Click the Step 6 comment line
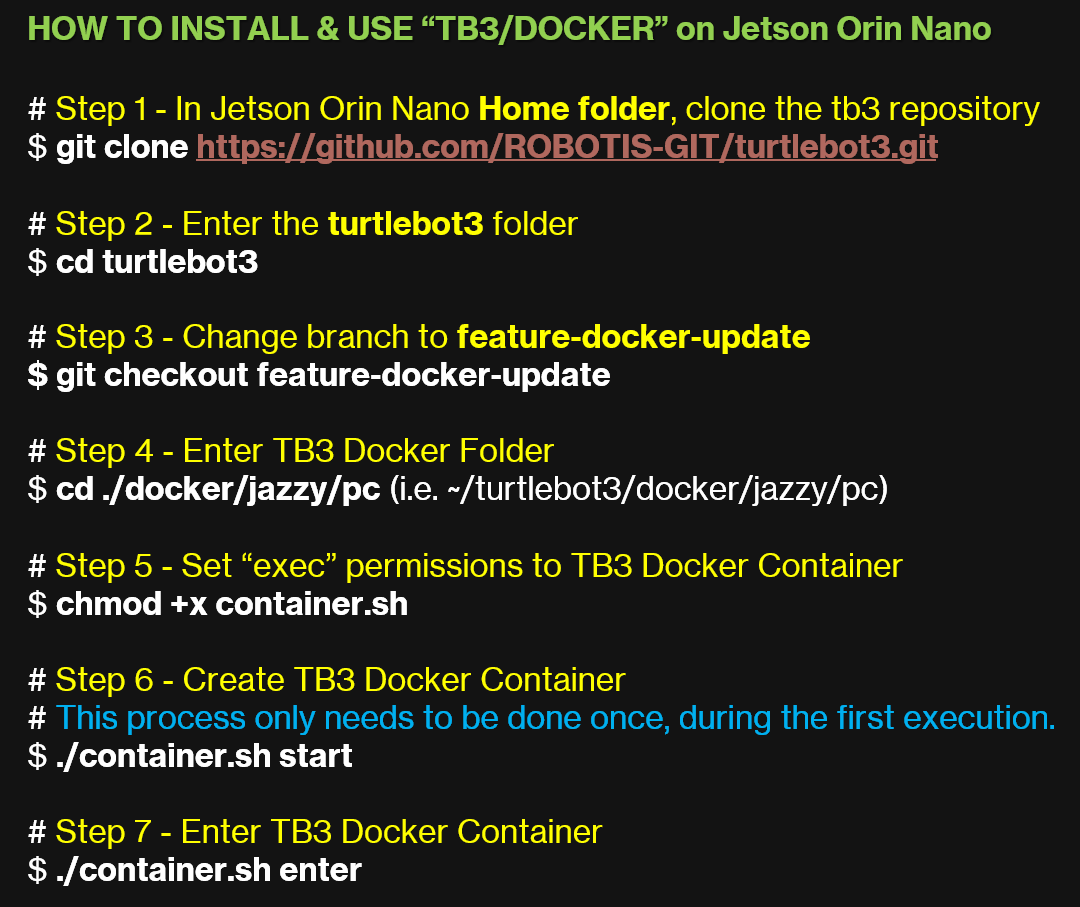Viewport: 1080px width, 907px height. (x=326, y=680)
